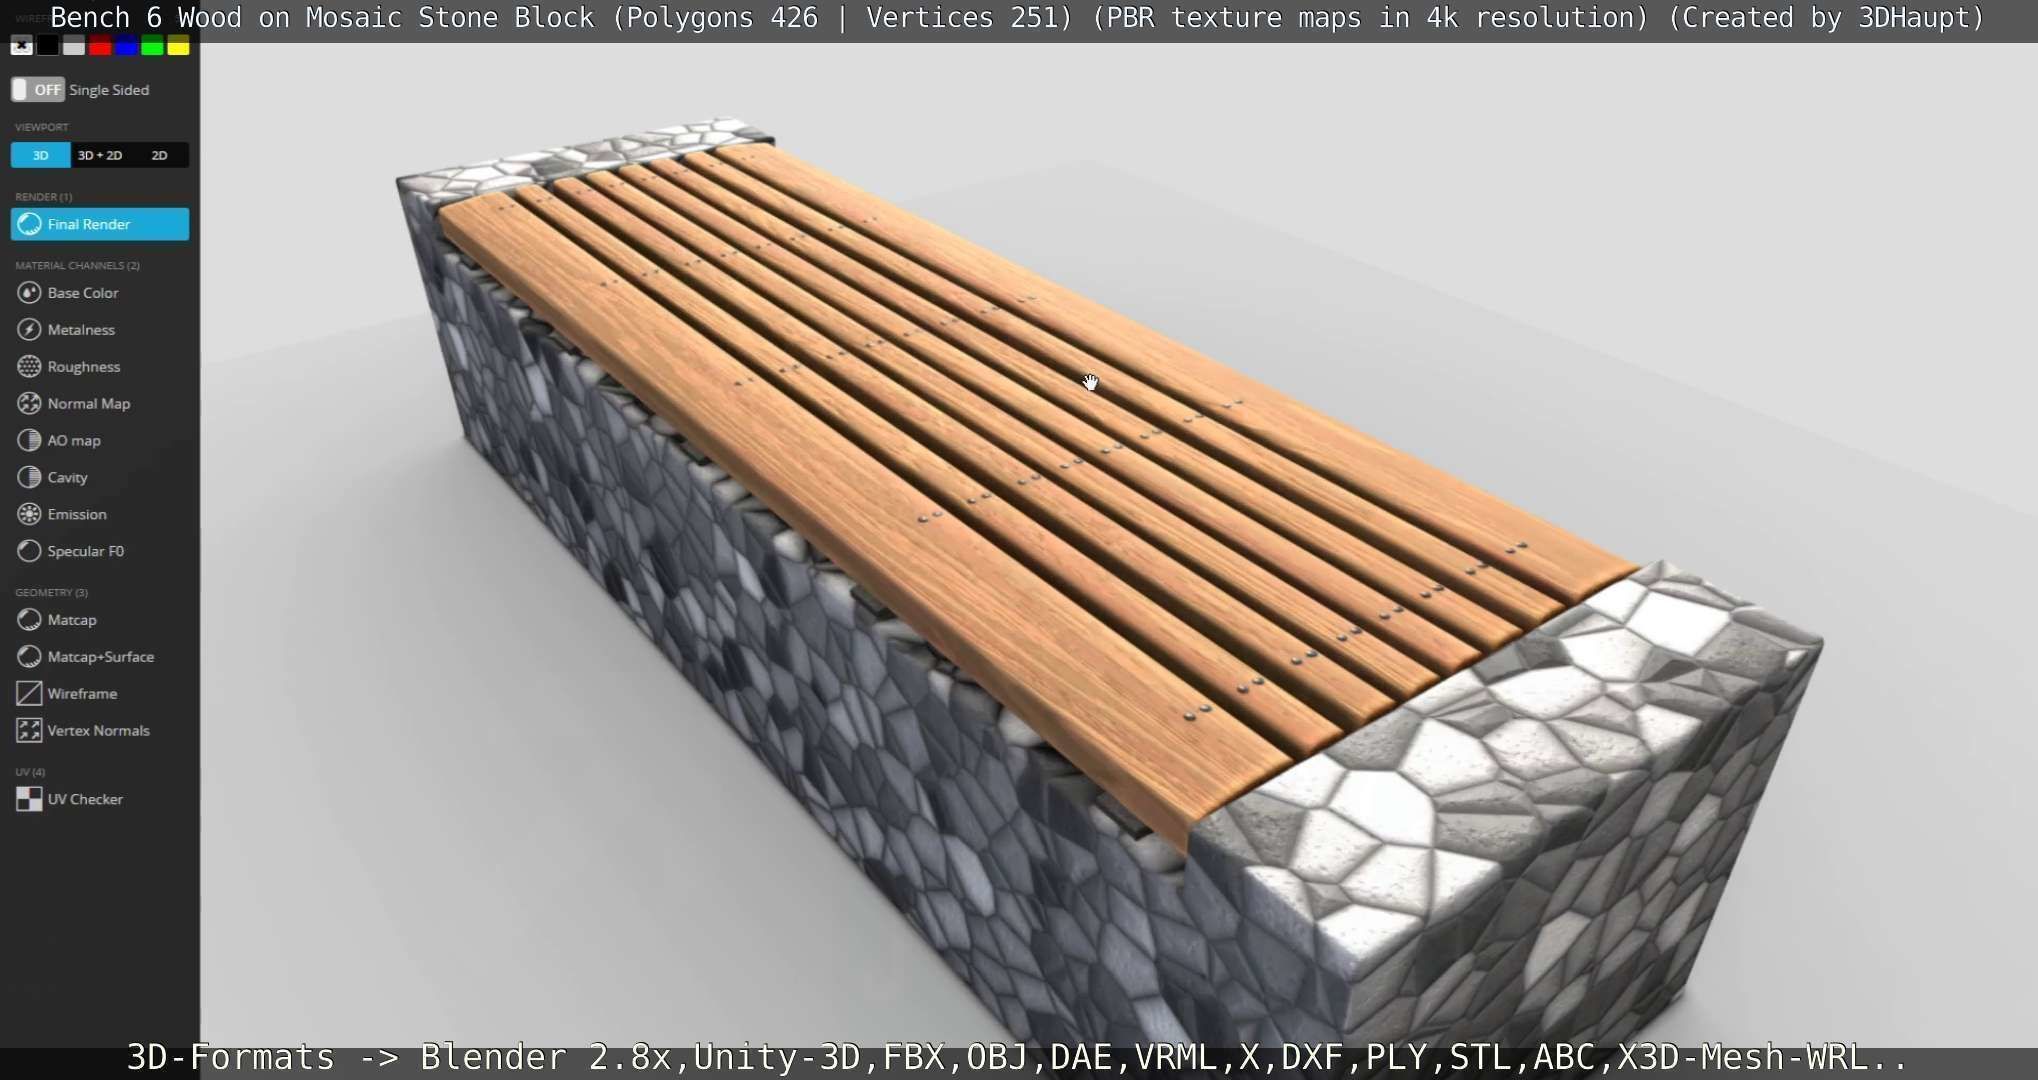
Task: Click the Wireframe icon
Action: point(29,694)
